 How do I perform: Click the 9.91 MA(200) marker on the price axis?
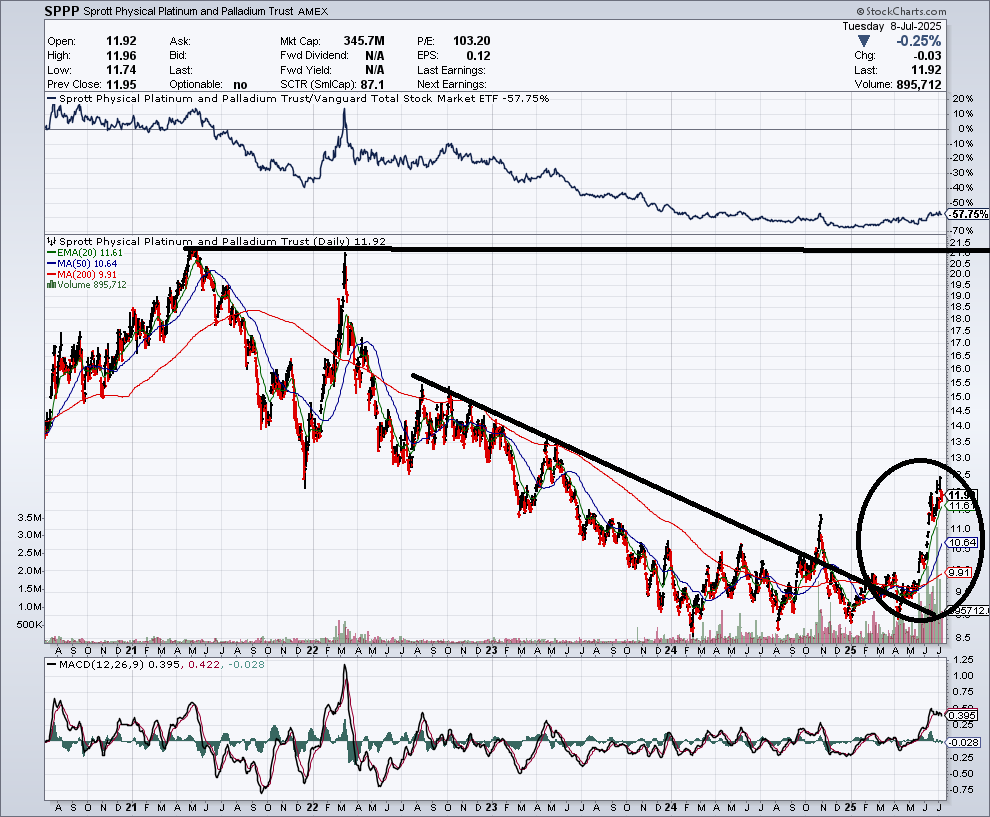click(960, 573)
